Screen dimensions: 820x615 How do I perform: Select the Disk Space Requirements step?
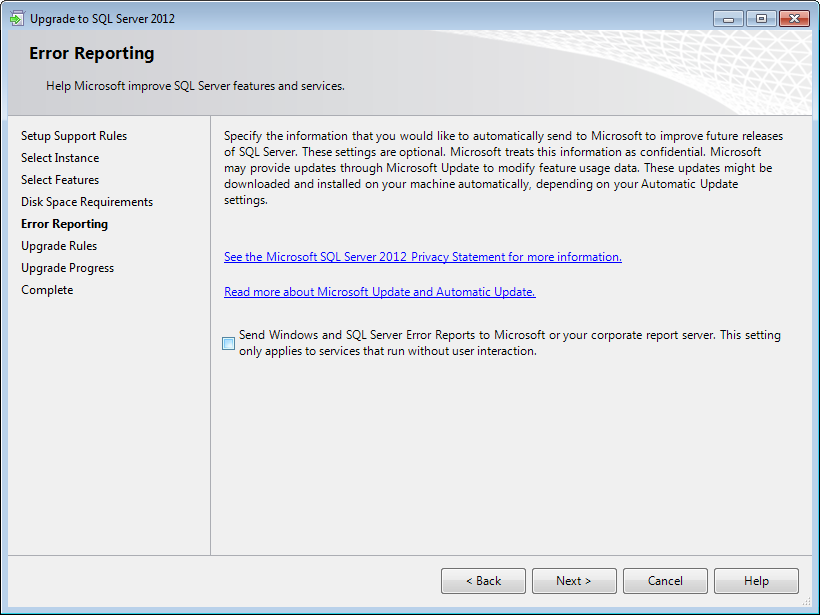87,202
